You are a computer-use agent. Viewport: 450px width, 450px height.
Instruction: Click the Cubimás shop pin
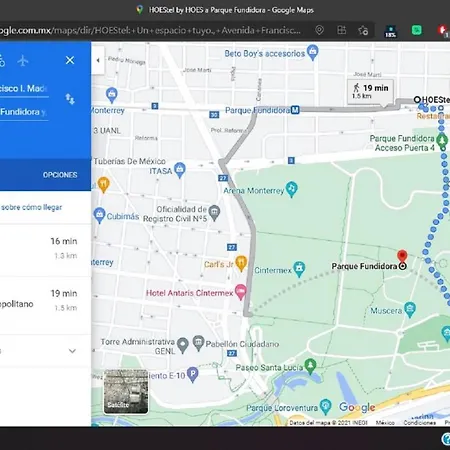(x=99, y=215)
